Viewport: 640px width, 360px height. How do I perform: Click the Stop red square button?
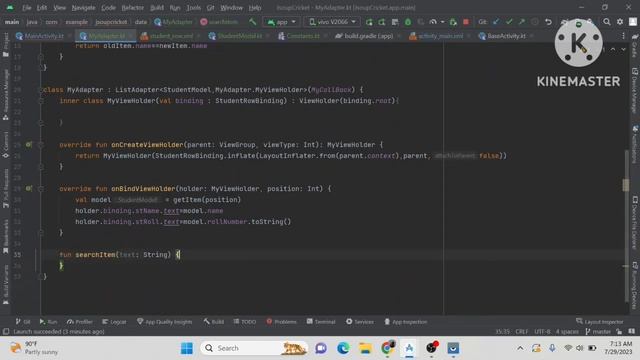click(466, 22)
